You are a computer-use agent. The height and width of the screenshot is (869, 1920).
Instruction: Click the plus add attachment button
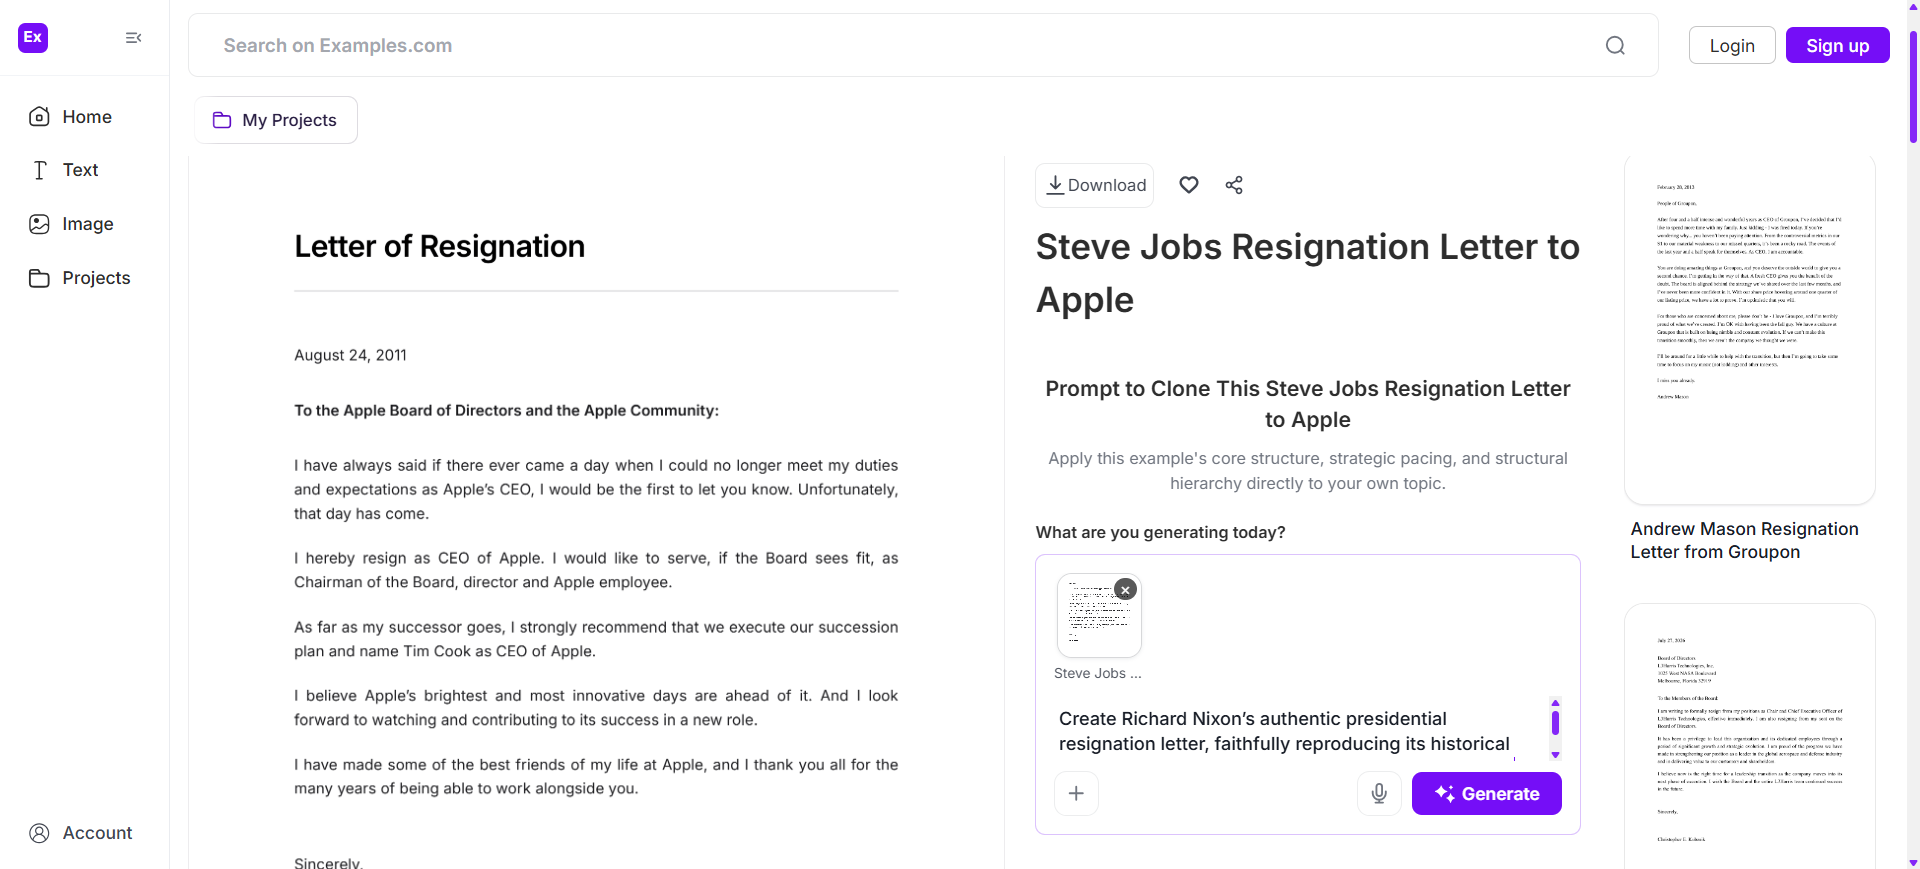click(1076, 793)
